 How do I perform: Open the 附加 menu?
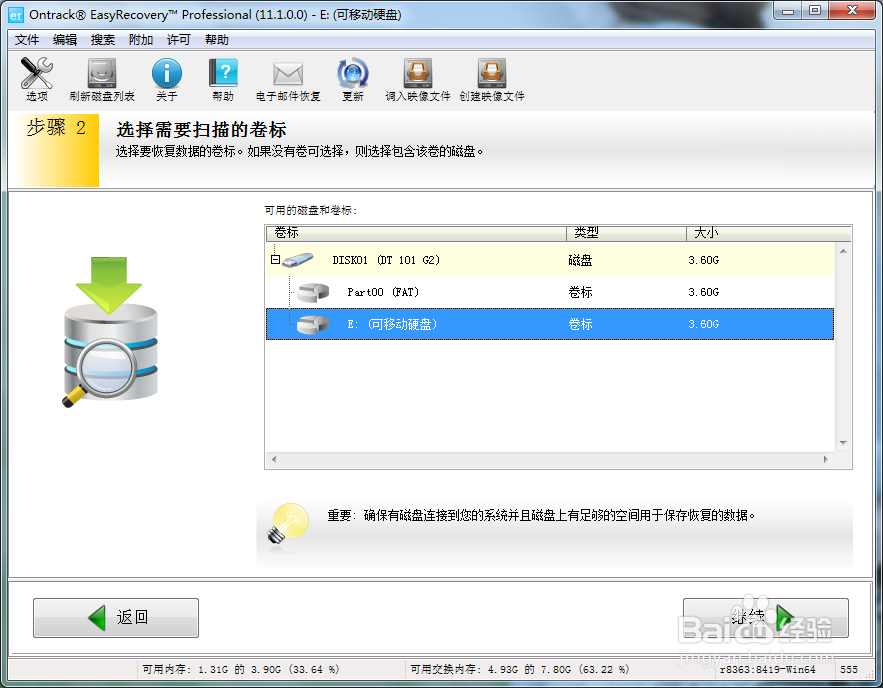pyautogui.click(x=141, y=40)
